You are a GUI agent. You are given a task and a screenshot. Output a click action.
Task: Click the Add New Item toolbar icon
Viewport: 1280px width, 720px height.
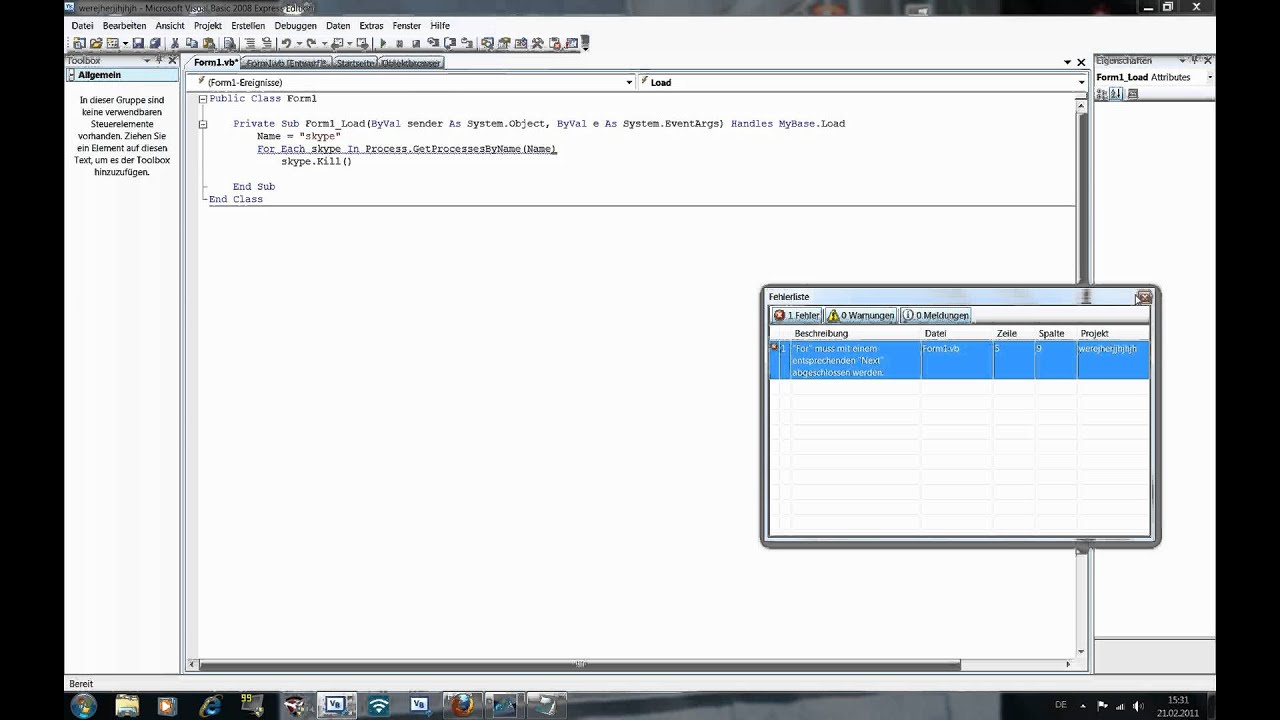pos(112,43)
